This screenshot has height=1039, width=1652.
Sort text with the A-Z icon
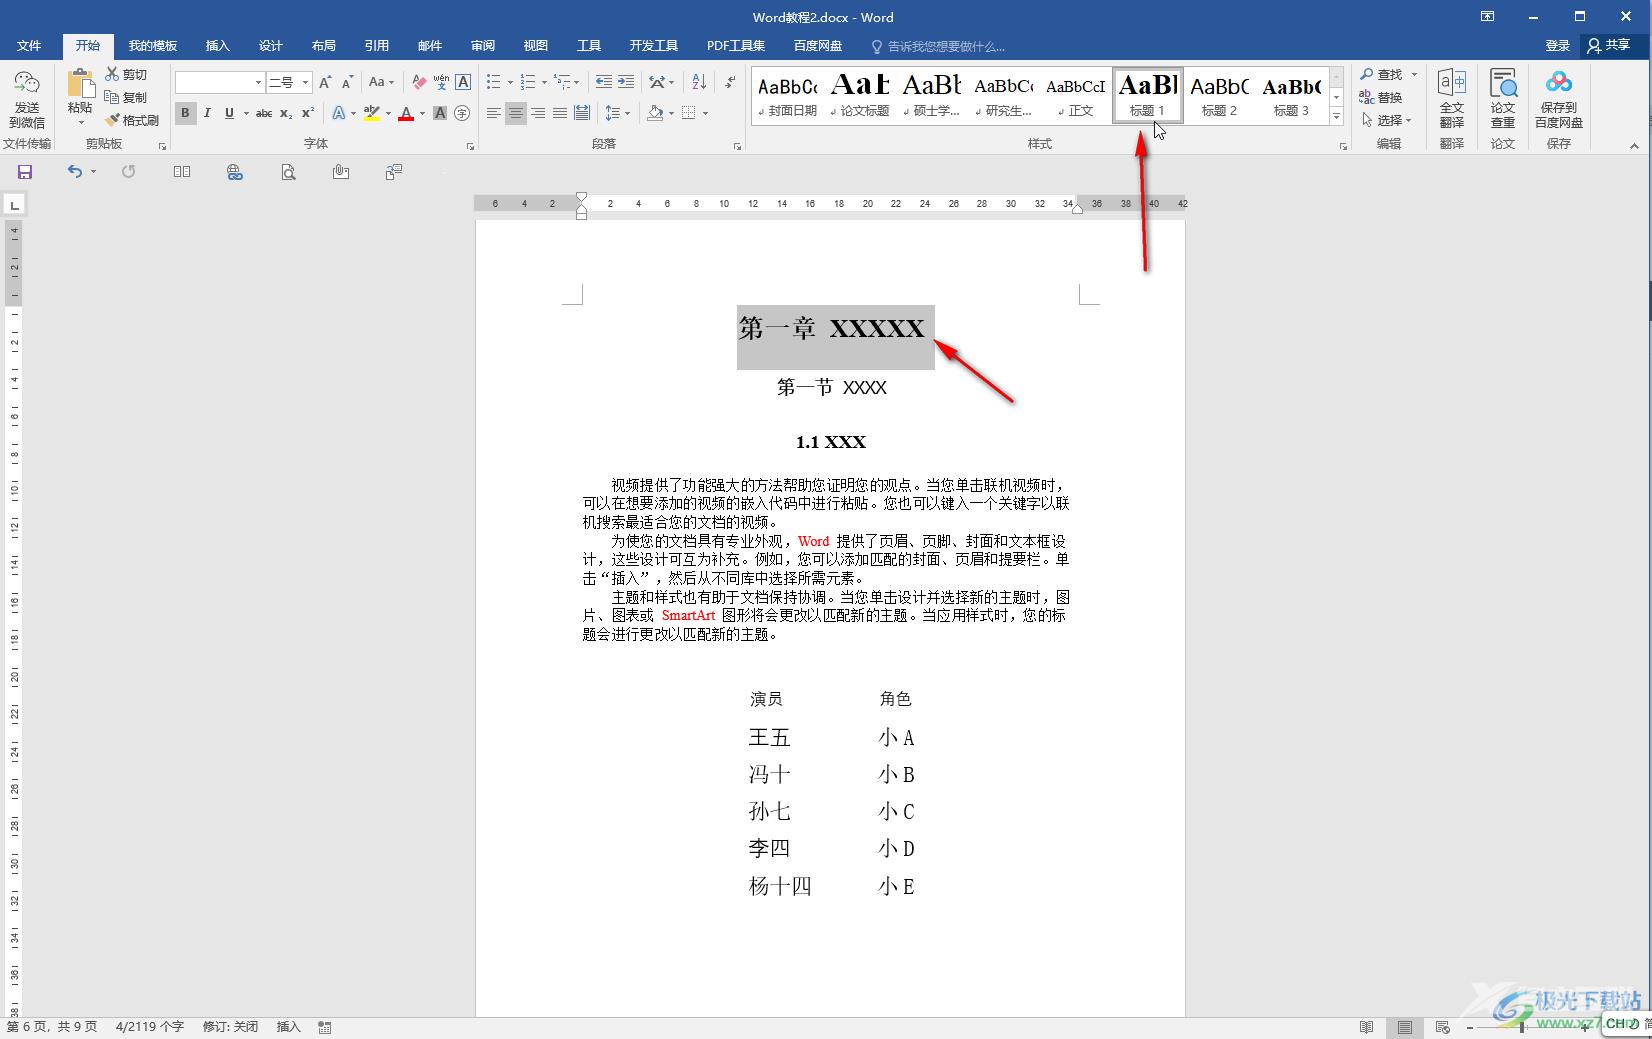699,82
